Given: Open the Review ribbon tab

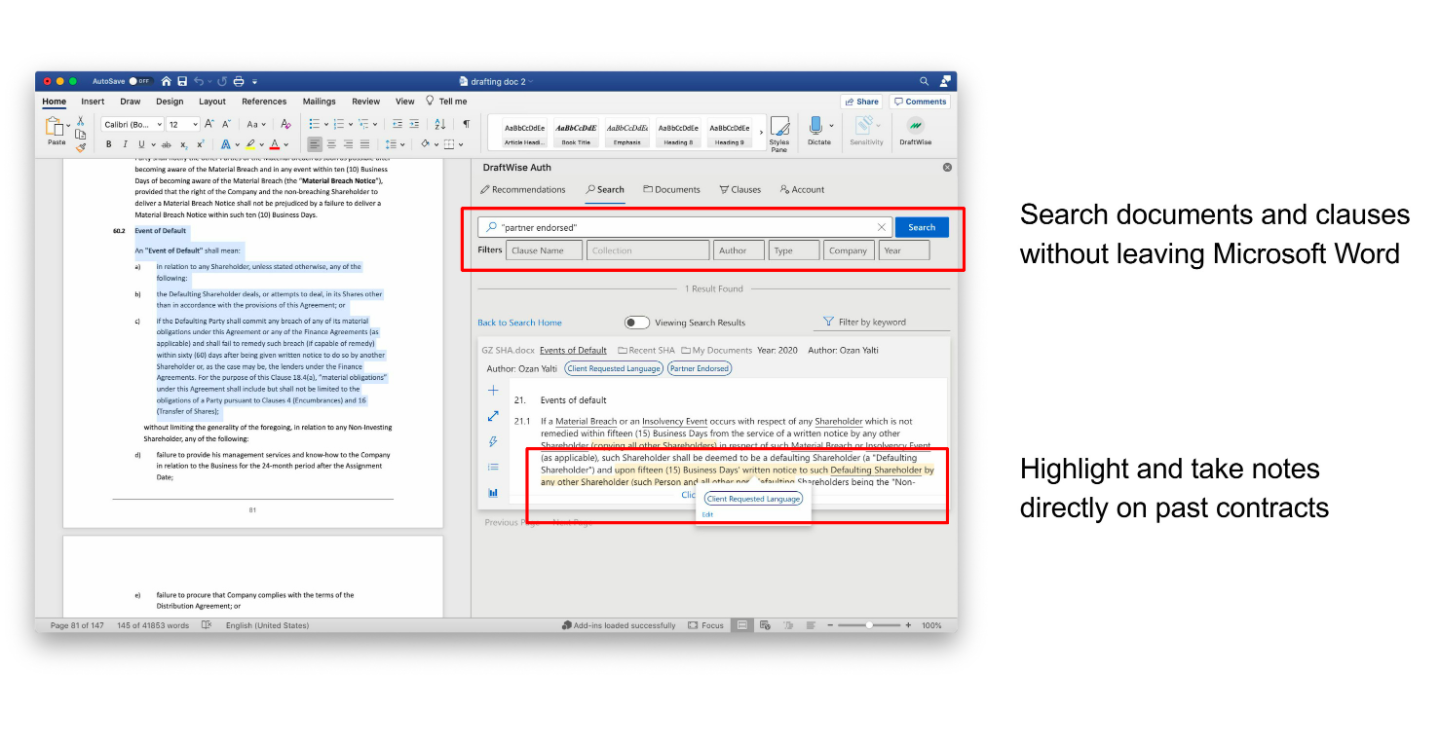Looking at the screenshot, I should (366, 101).
